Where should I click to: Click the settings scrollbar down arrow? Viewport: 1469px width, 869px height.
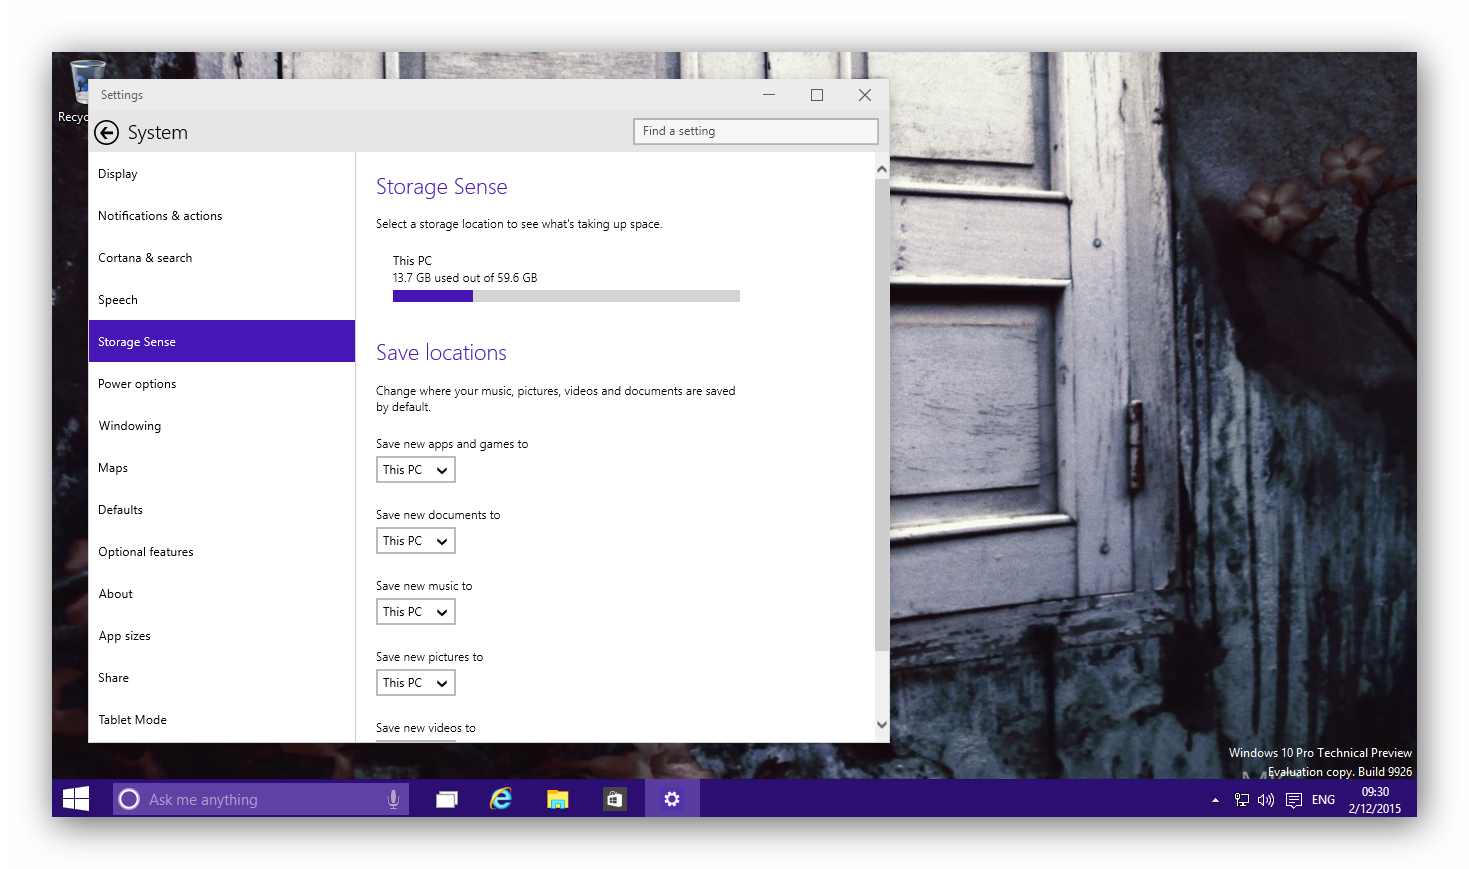coord(882,725)
